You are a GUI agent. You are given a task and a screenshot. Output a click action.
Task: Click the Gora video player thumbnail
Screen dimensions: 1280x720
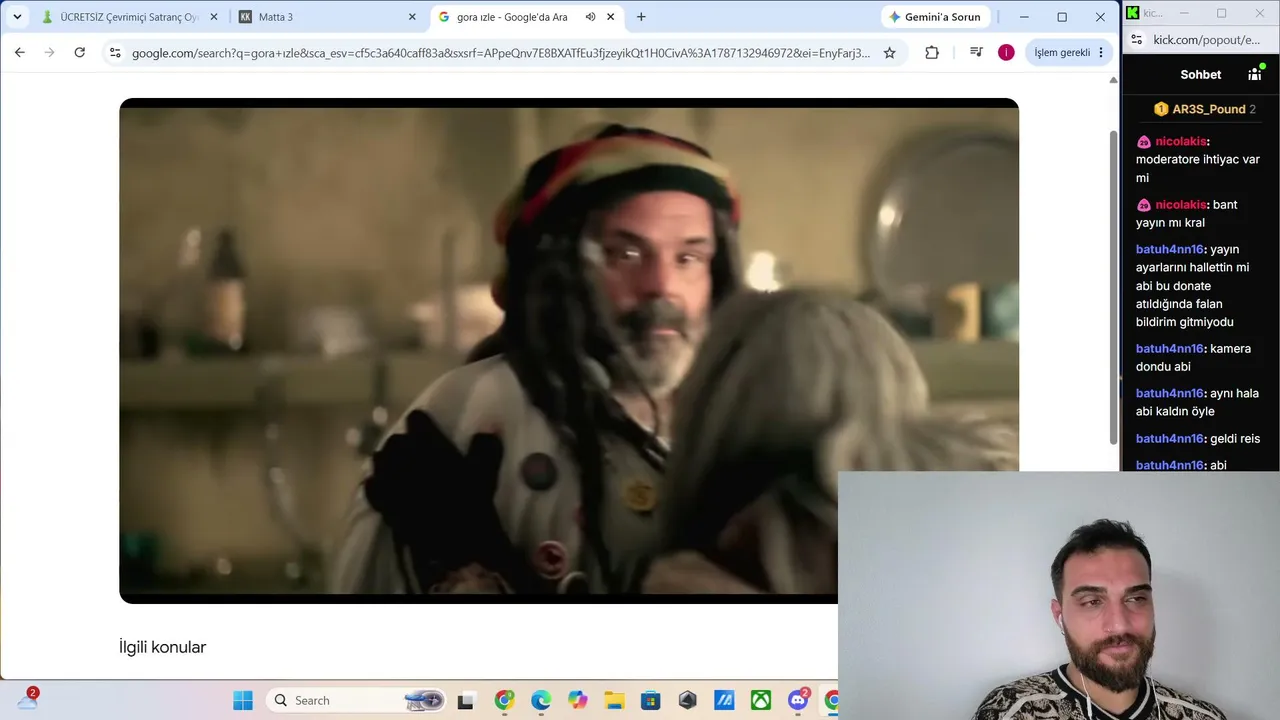pyautogui.click(x=569, y=350)
